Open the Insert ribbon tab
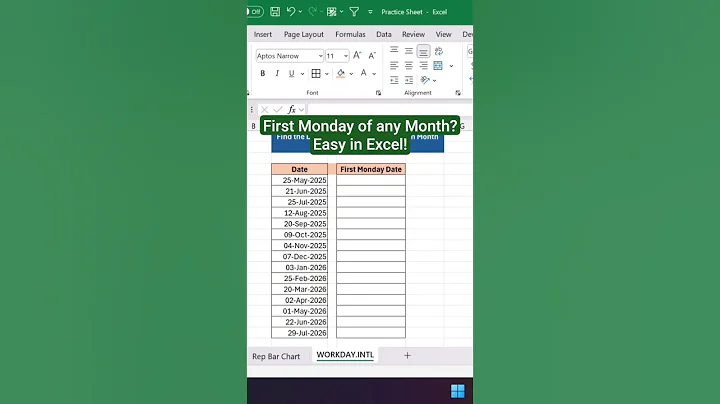Screen dimensions: 720x404 pyautogui.click(x=263, y=34)
